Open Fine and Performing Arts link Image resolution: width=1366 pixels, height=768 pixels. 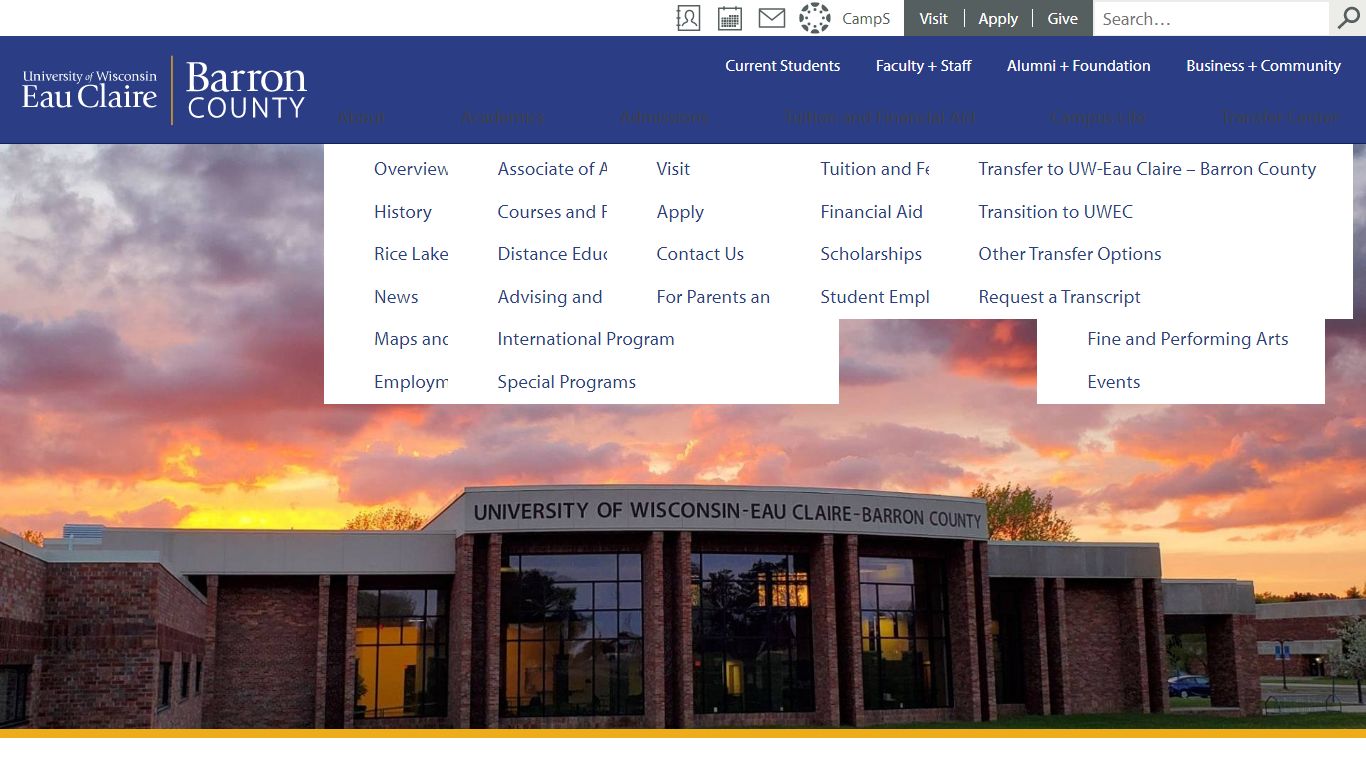[x=1187, y=339]
